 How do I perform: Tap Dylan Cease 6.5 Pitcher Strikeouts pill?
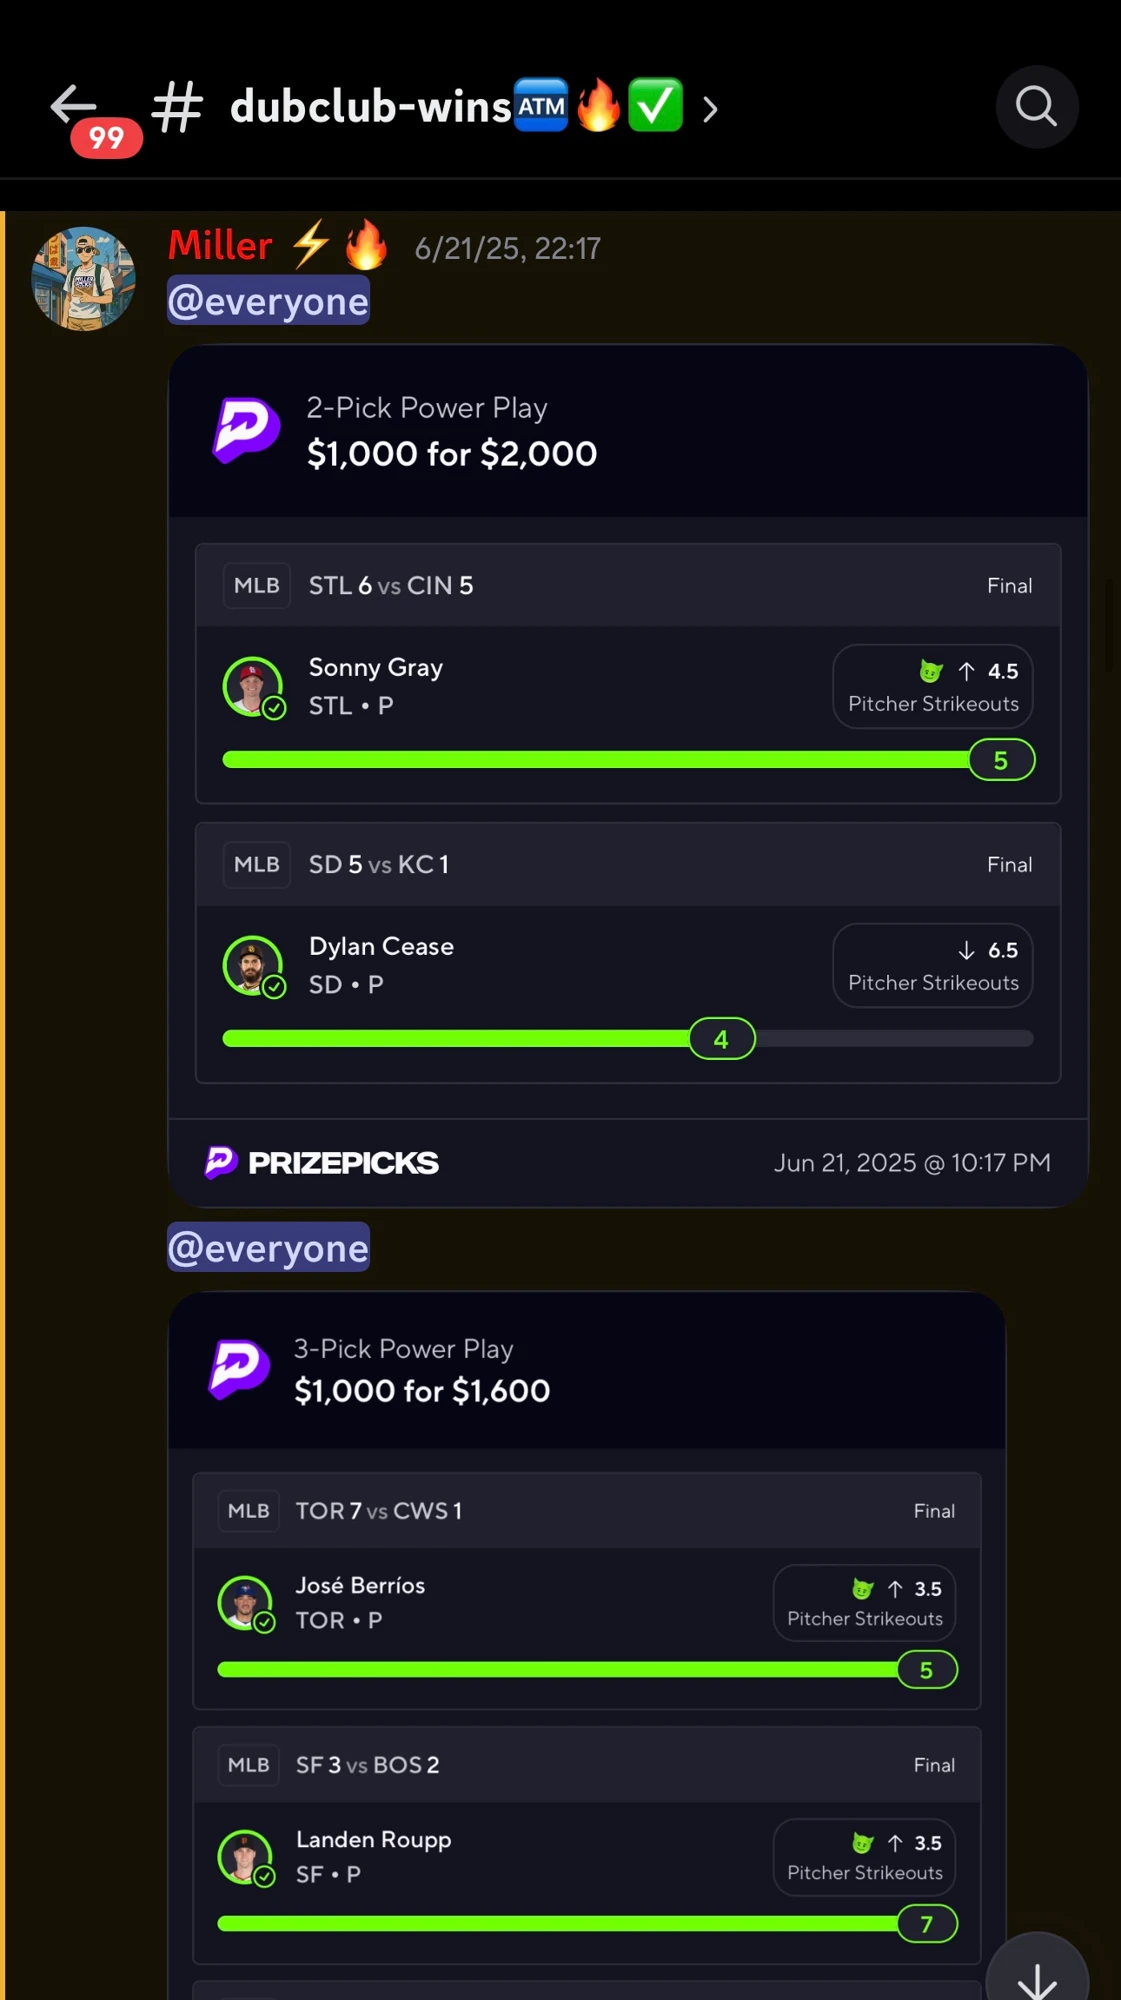click(x=933, y=965)
